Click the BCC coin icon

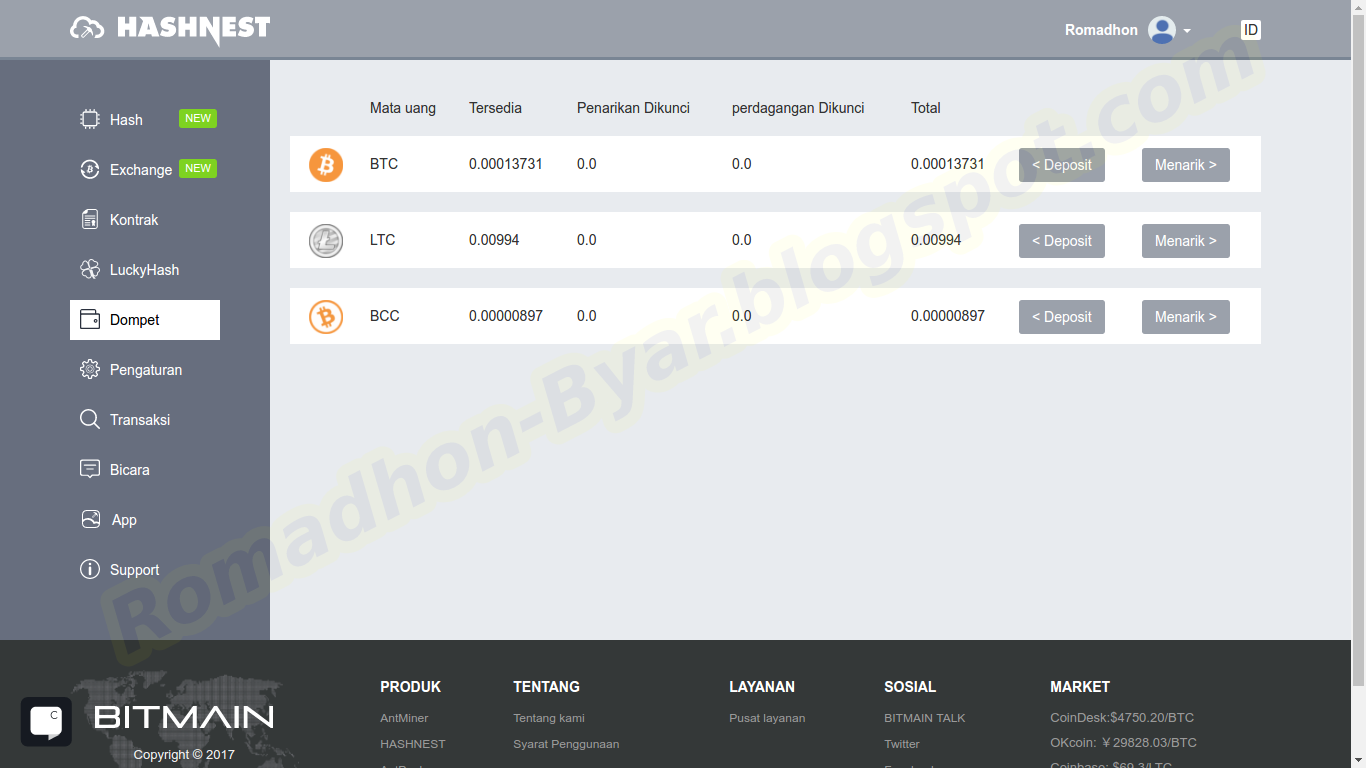326,316
